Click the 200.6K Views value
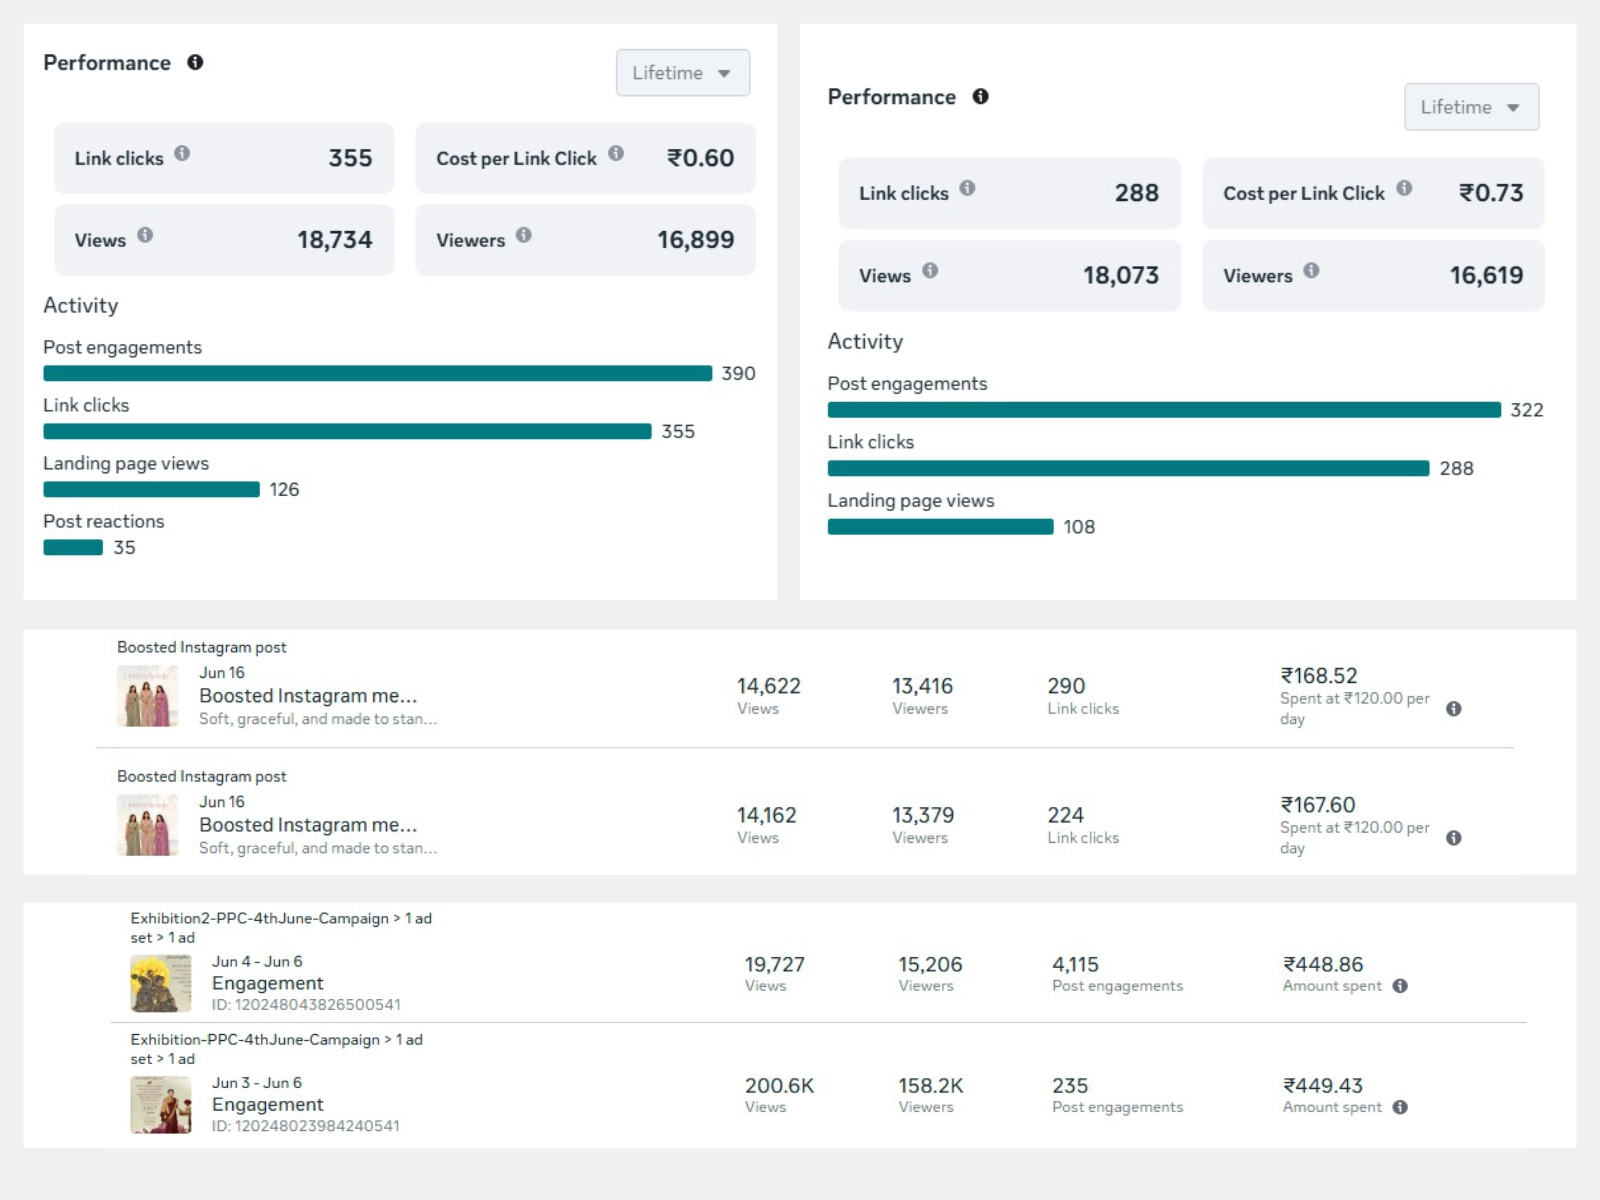The height and width of the screenshot is (1200, 1600). (x=779, y=1085)
